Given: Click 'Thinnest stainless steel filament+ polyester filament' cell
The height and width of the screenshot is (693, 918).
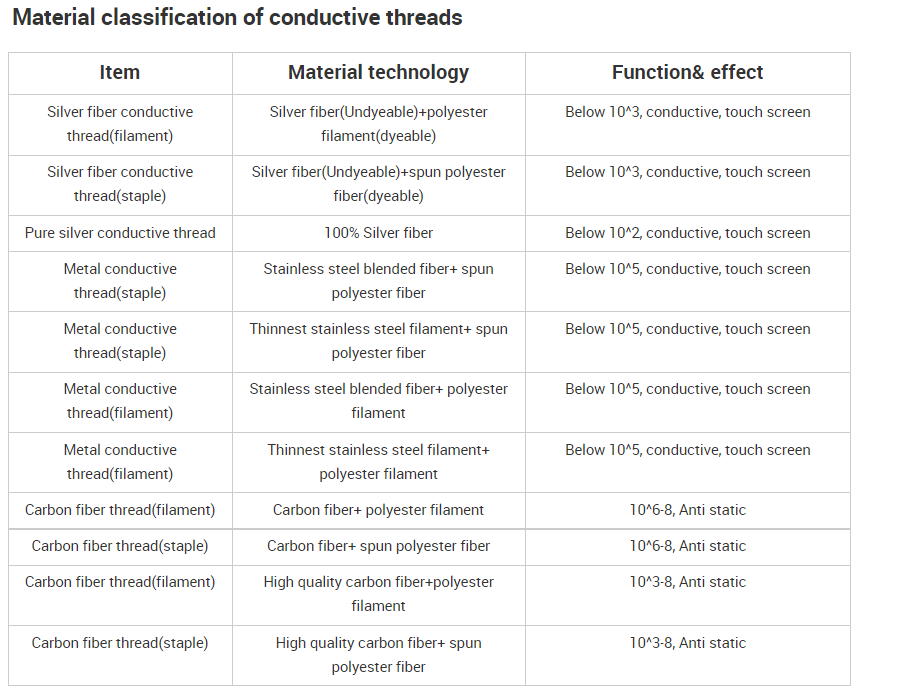Looking at the screenshot, I should [x=378, y=462].
